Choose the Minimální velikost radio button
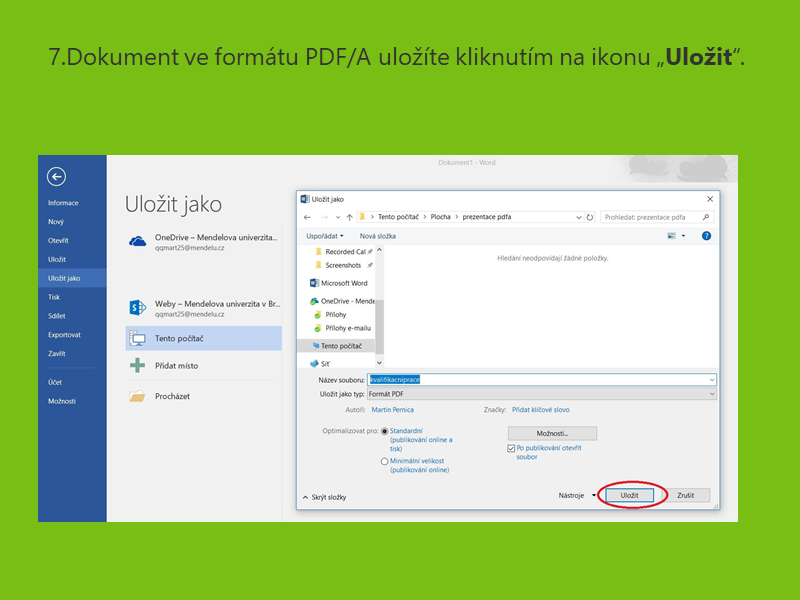The image size is (800, 600). [x=385, y=461]
